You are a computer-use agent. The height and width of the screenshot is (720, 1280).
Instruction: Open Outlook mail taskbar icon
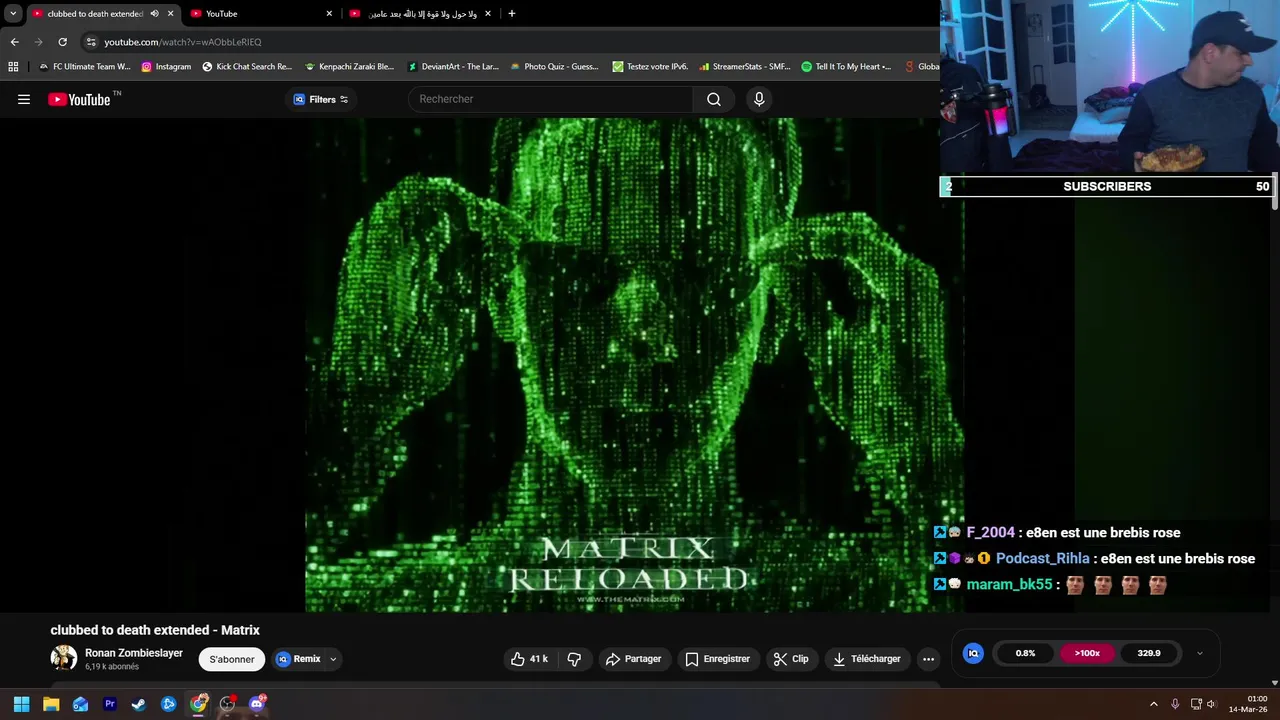[x=80, y=704]
